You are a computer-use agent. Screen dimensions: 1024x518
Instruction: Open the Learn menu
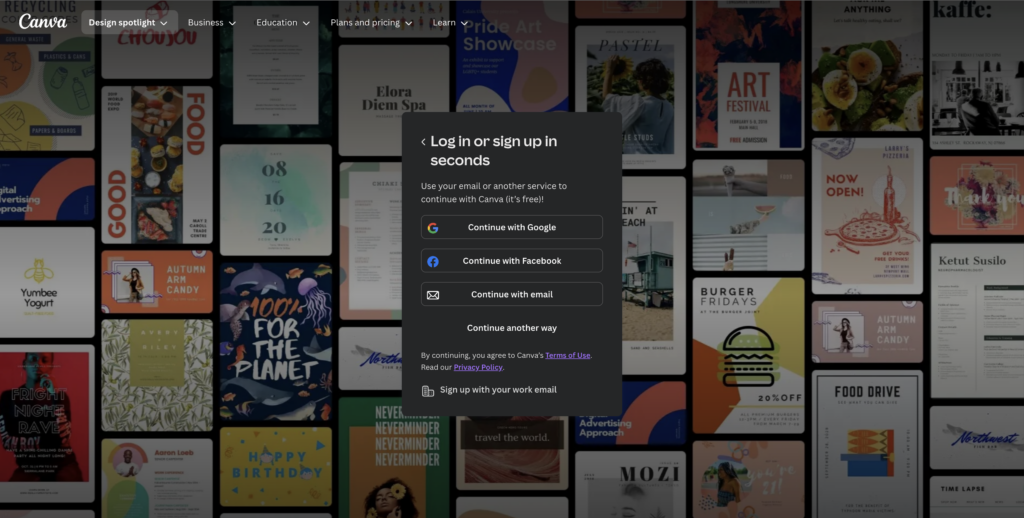coord(451,22)
